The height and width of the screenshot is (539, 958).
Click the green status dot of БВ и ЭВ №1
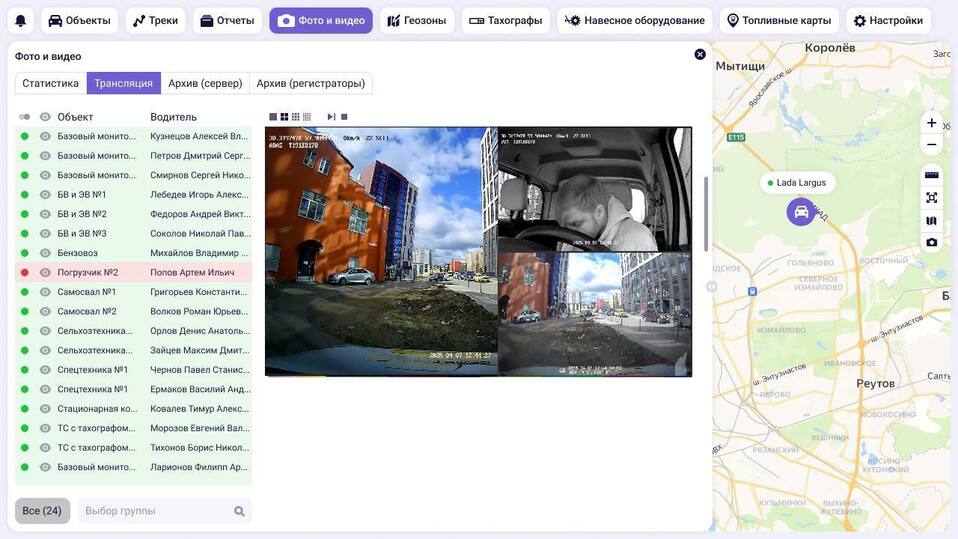tap(24, 194)
